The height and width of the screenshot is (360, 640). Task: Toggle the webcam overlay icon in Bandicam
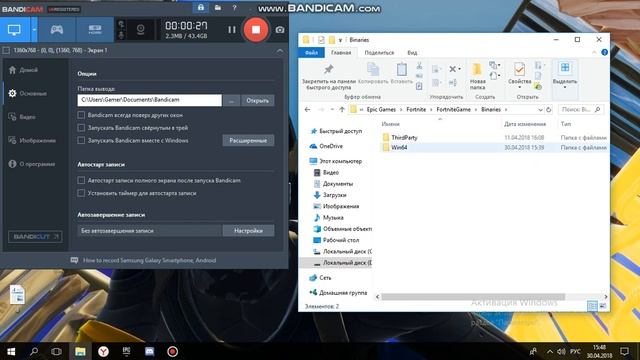pos(140,29)
